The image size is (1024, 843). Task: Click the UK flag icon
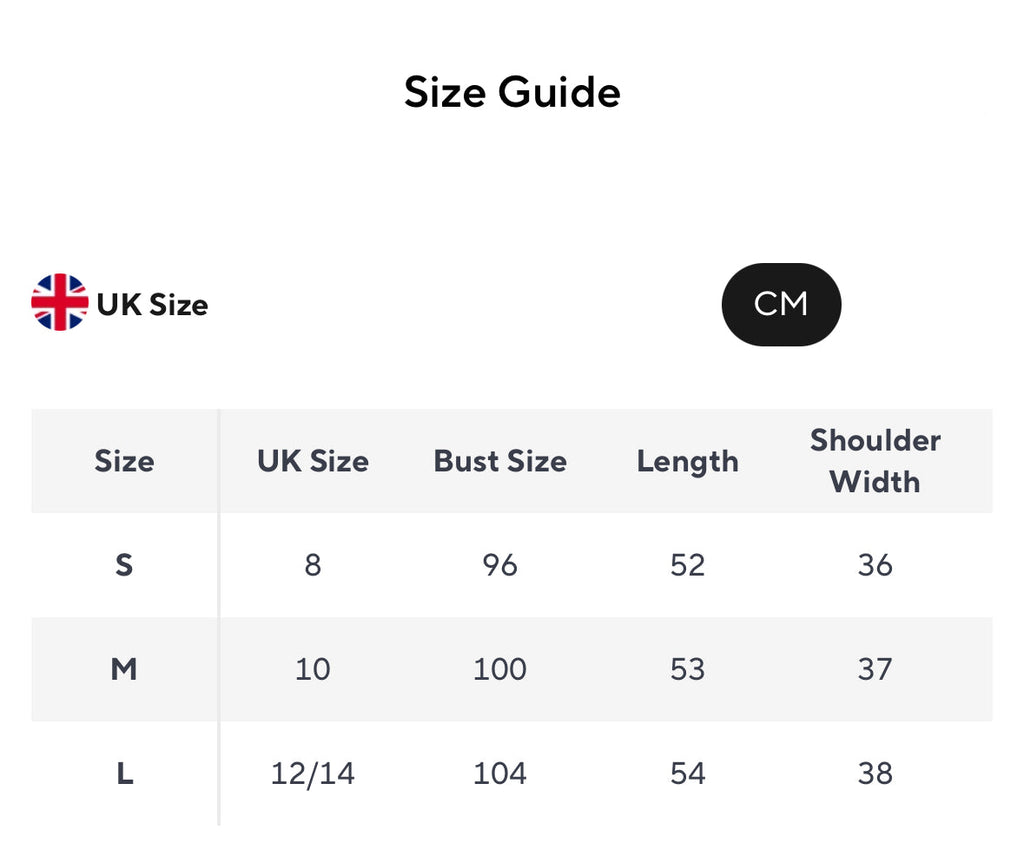[60, 302]
